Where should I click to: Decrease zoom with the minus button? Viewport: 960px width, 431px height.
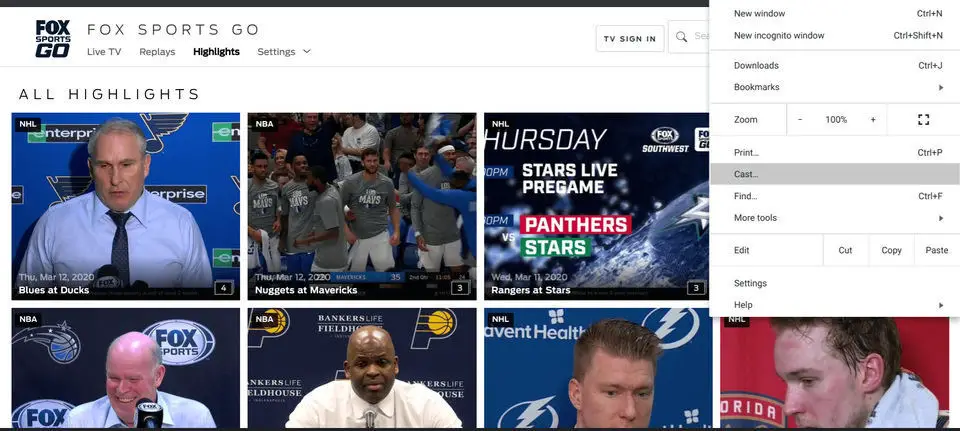(x=800, y=119)
